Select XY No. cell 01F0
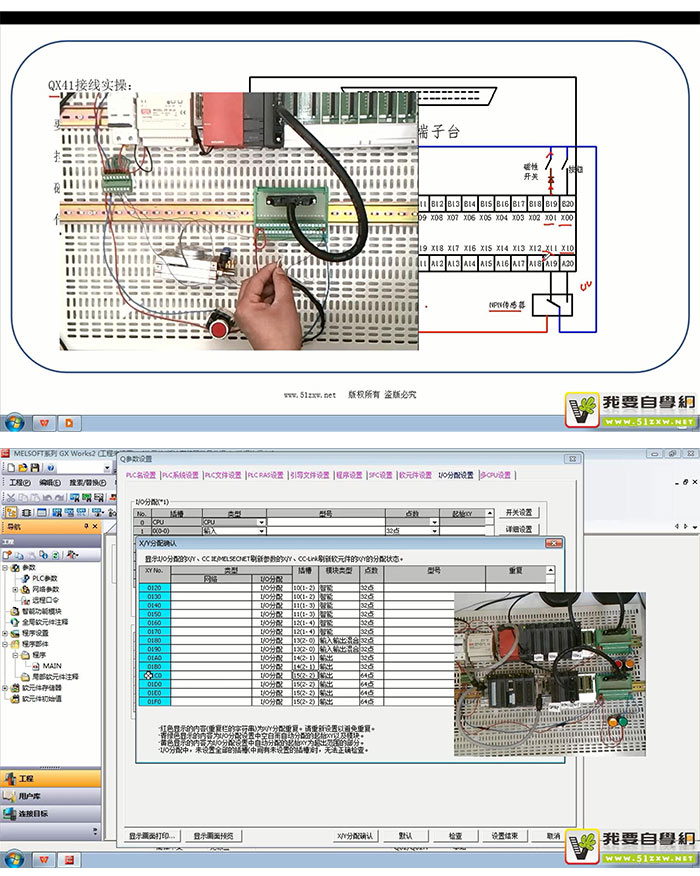The image size is (700, 876). [154, 702]
